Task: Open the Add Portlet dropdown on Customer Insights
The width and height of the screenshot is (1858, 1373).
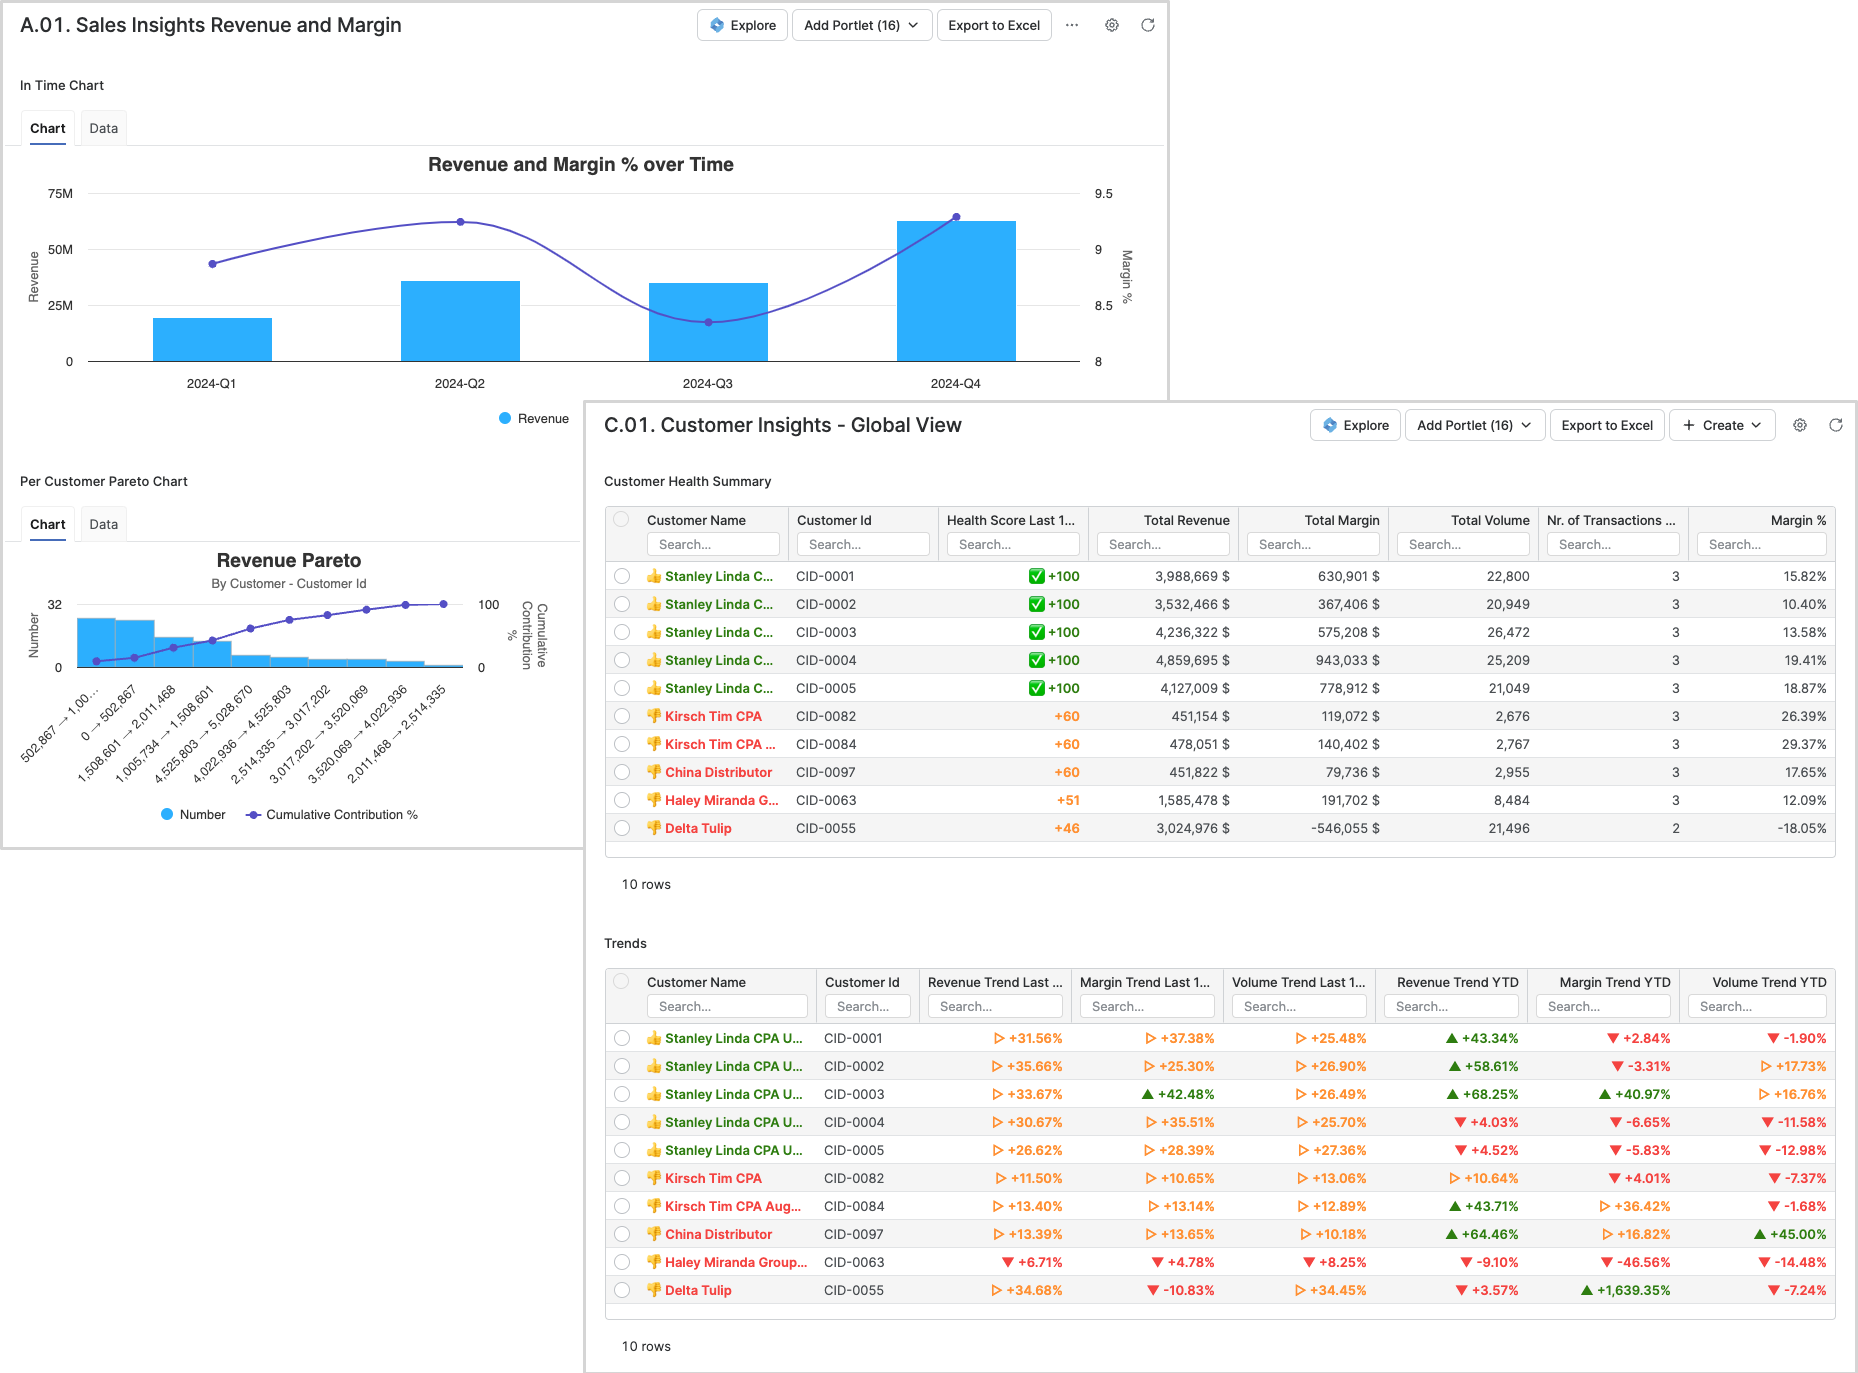Action: [x=1473, y=425]
